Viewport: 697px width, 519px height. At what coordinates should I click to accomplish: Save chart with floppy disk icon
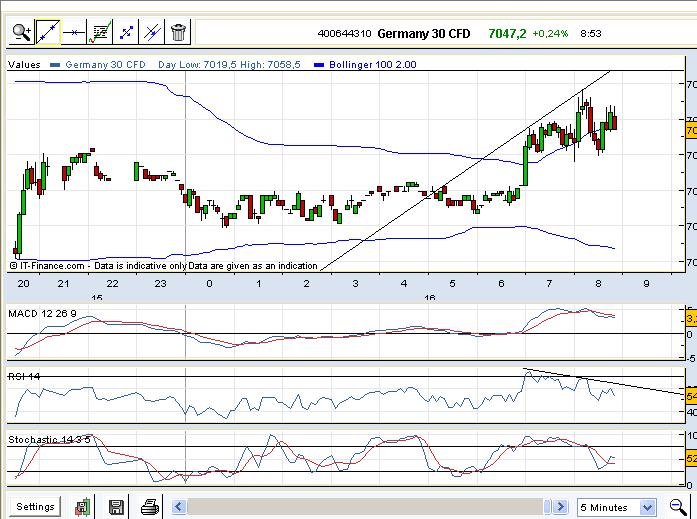point(116,507)
